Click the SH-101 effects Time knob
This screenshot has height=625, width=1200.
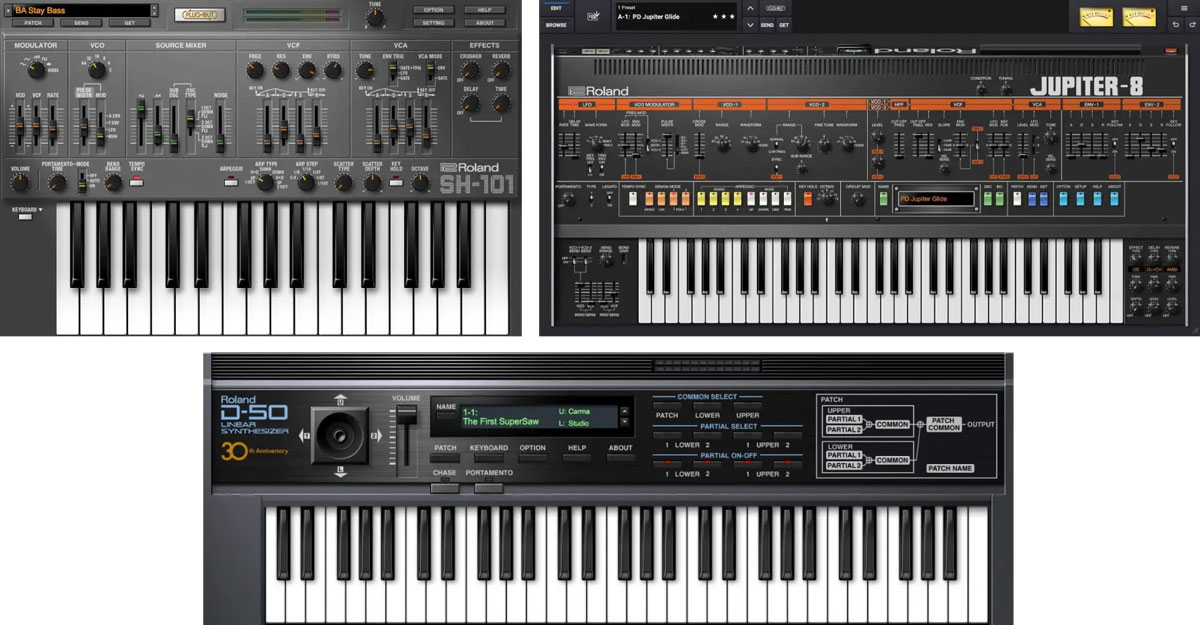(x=500, y=101)
